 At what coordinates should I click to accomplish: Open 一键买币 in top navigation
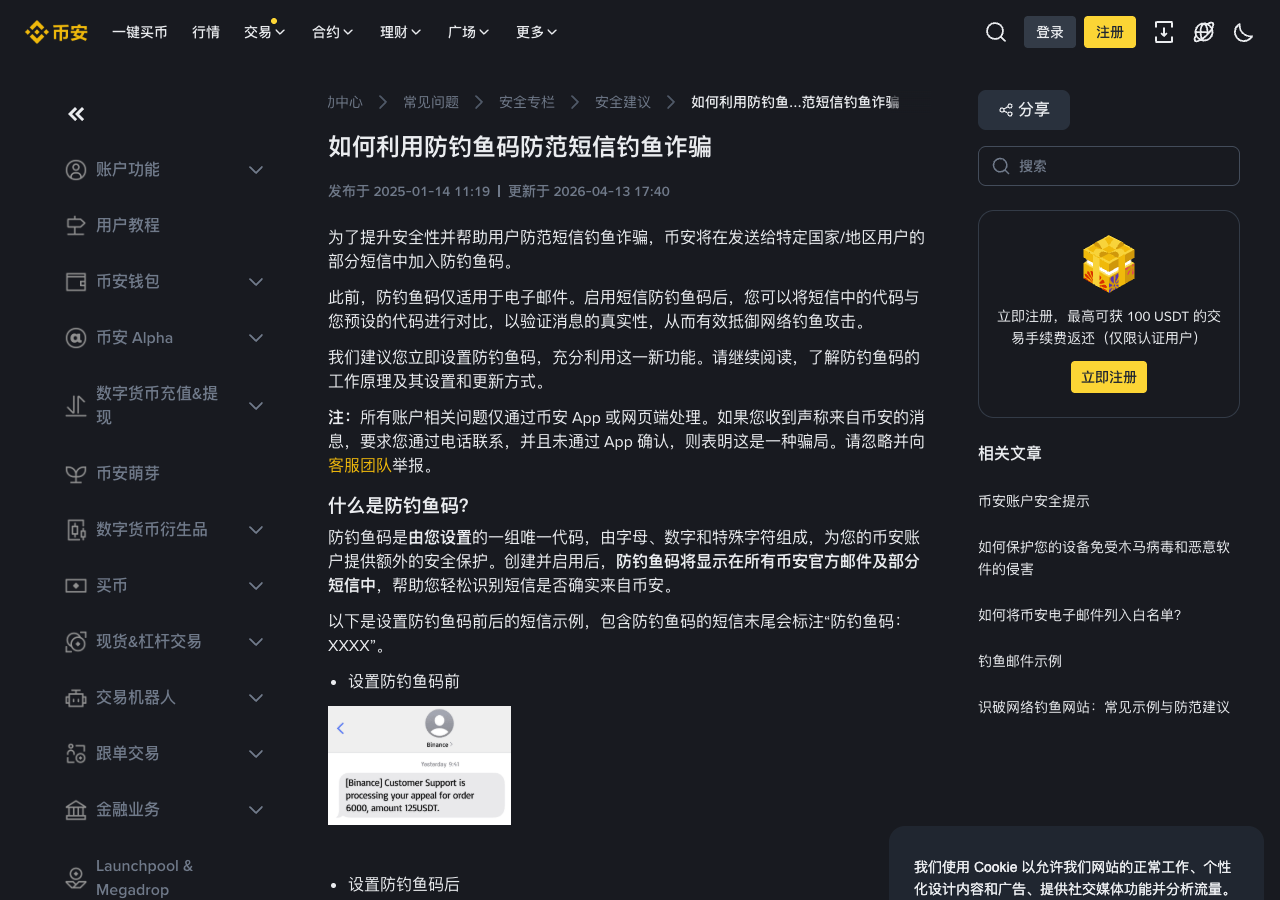click(140, 32)
